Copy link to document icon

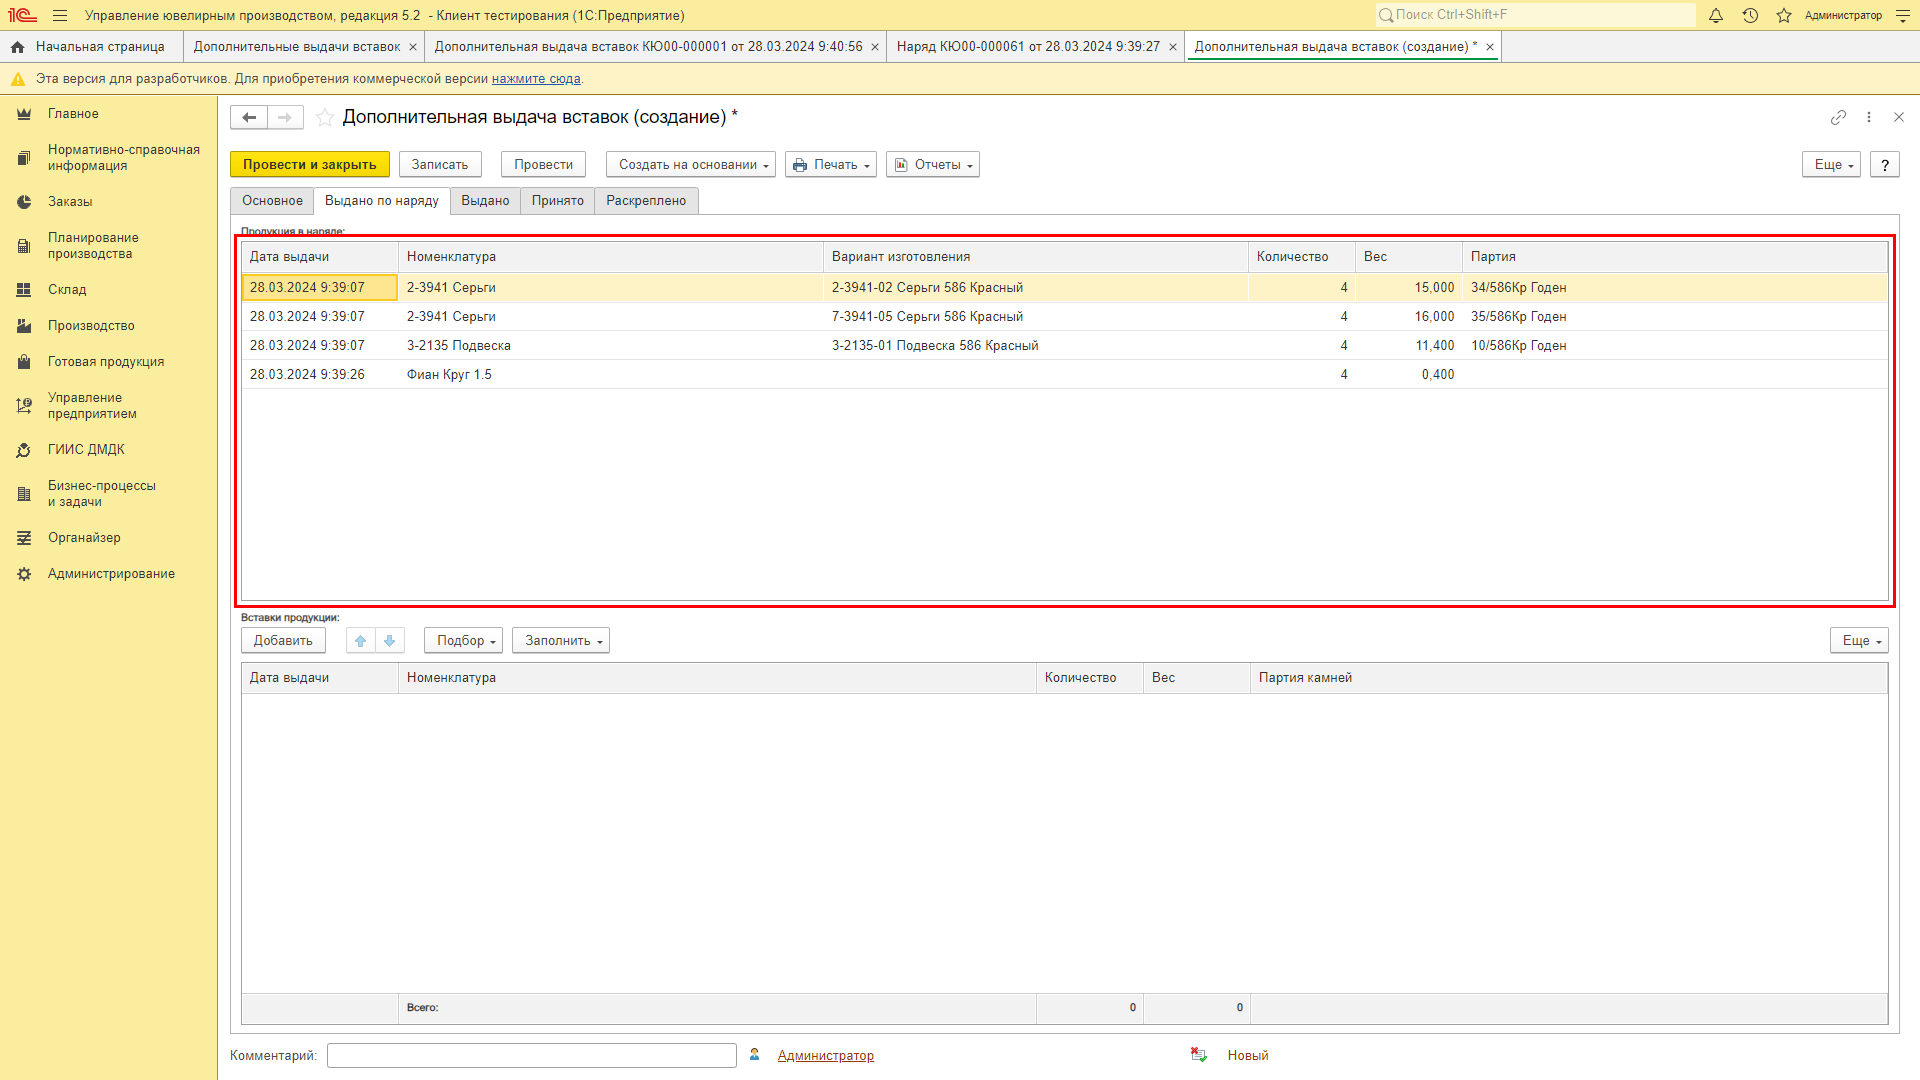pyautogui.click(x=1838, y=117)
